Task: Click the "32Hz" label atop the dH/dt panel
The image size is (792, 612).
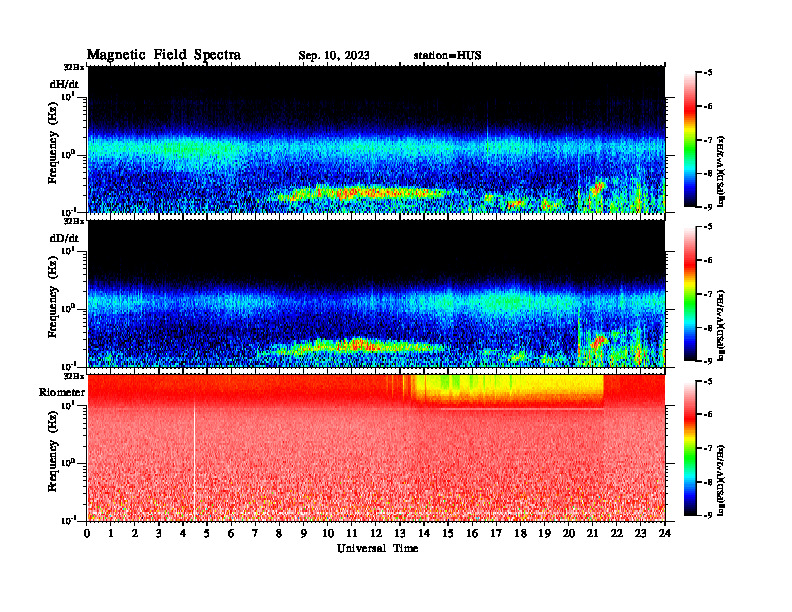Action: pos(74,67)
